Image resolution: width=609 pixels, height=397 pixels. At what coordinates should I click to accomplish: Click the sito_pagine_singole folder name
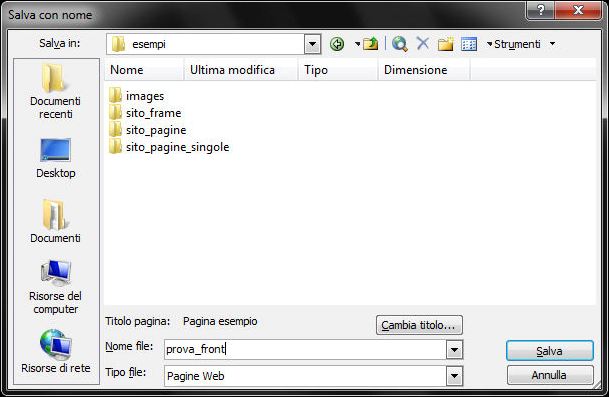click(177, 148)
